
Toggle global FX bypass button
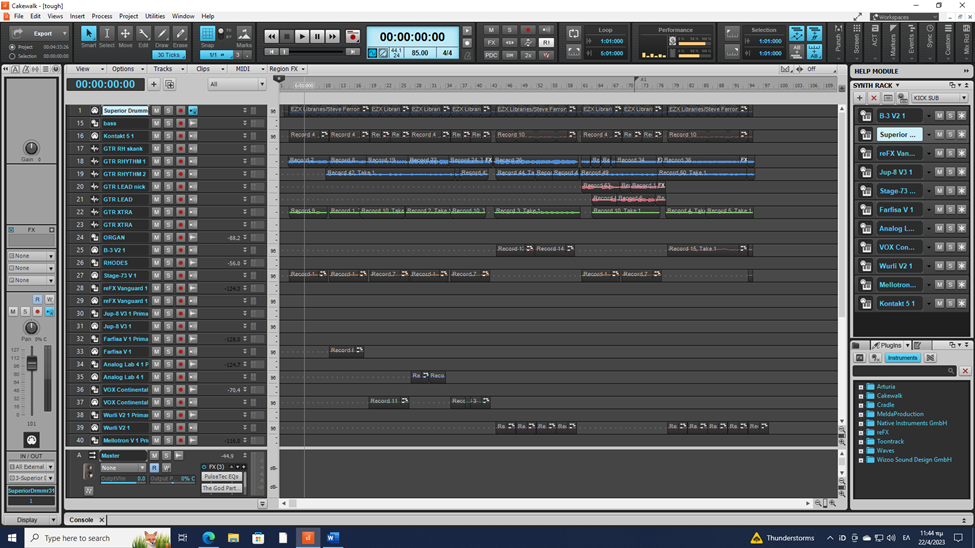point(491,43)
